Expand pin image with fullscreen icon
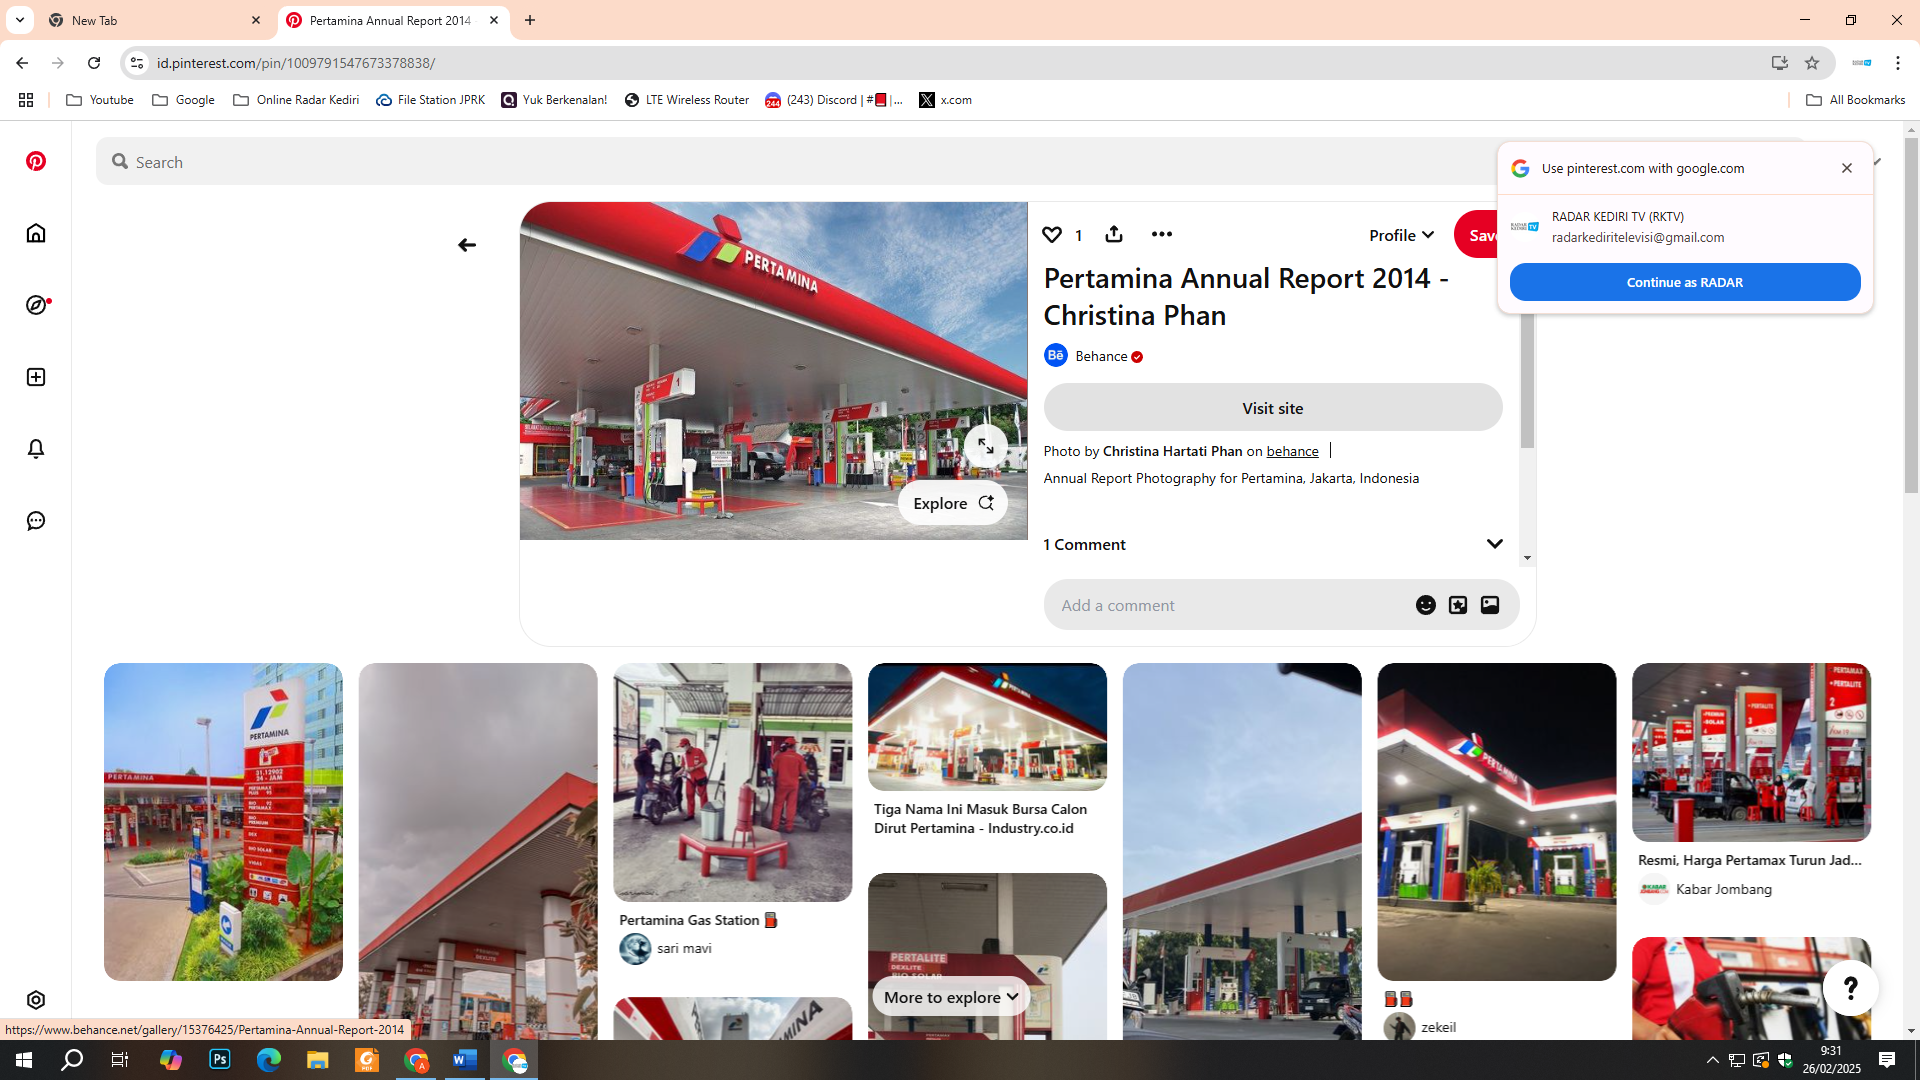The image size is (1920, 1080). pyautogui.click(x=986, y=446)
